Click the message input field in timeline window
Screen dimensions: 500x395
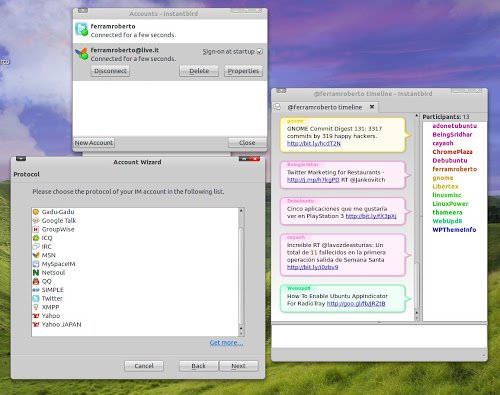pos(379,337)
